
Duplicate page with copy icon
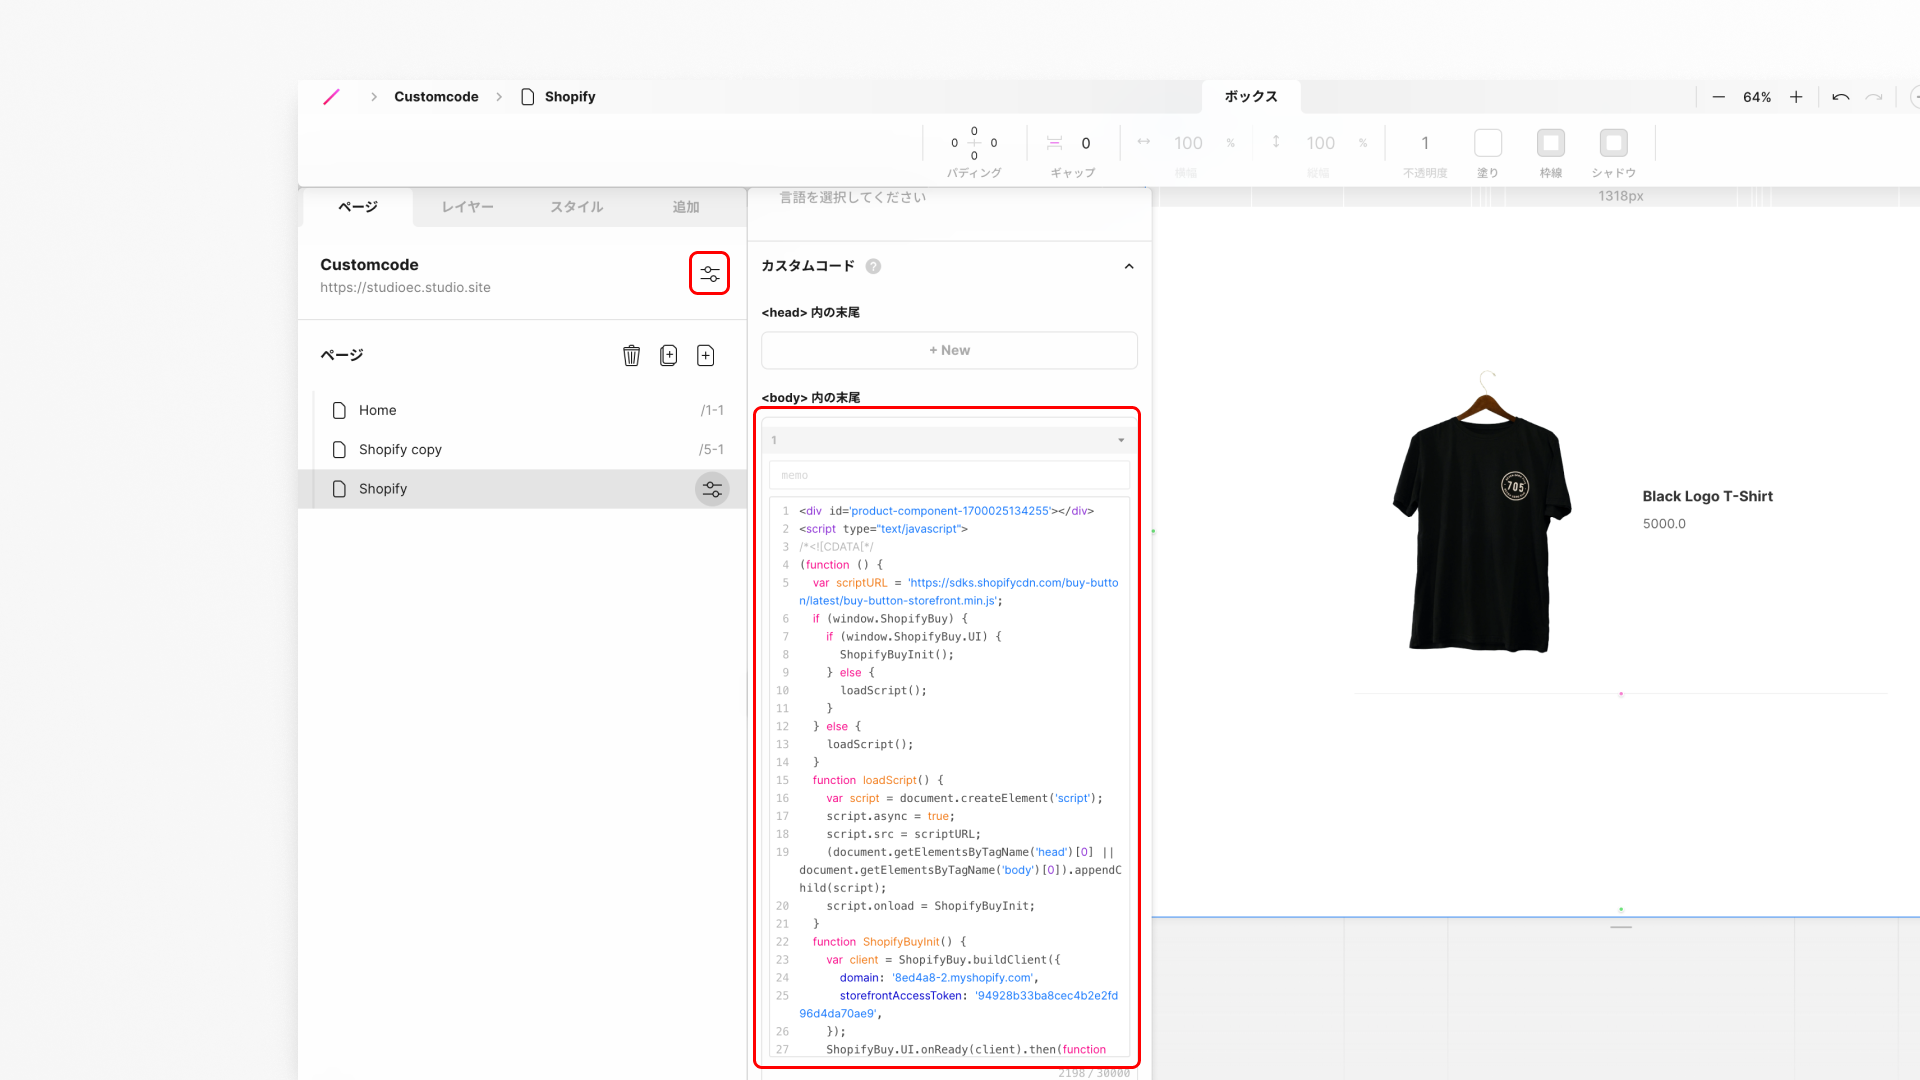click(x=669, y=355)
